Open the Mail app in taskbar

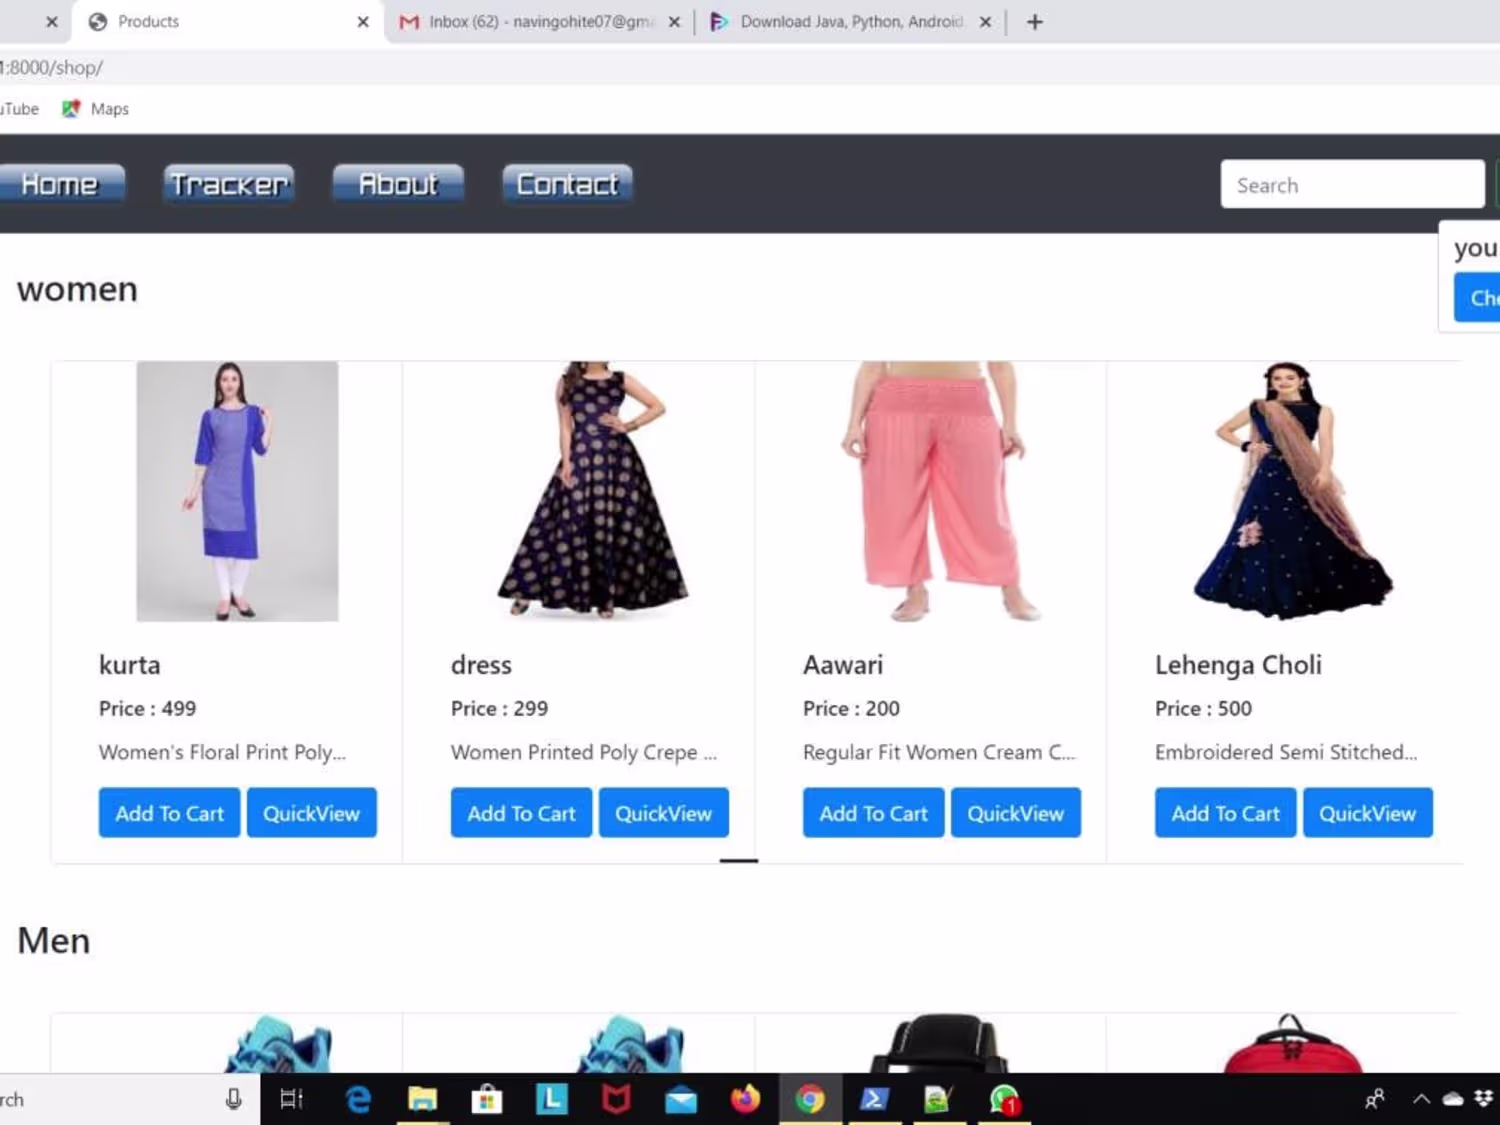tap(681, 1099)
